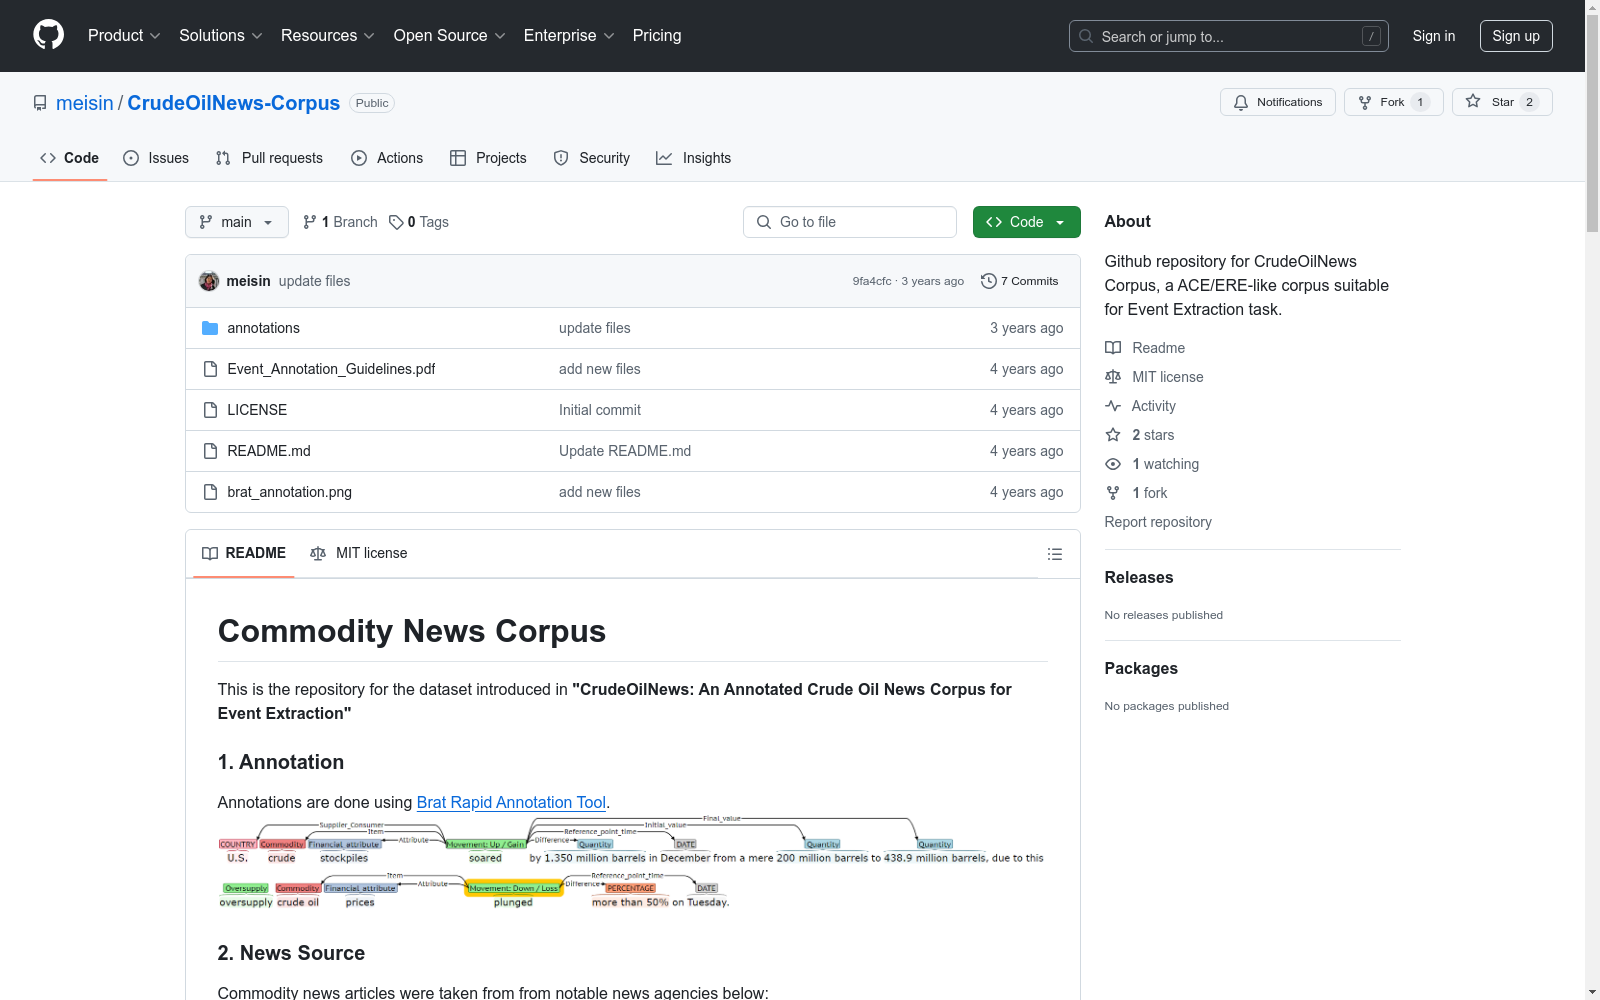Click the GitHub logo icon

(x=48, y=35)
